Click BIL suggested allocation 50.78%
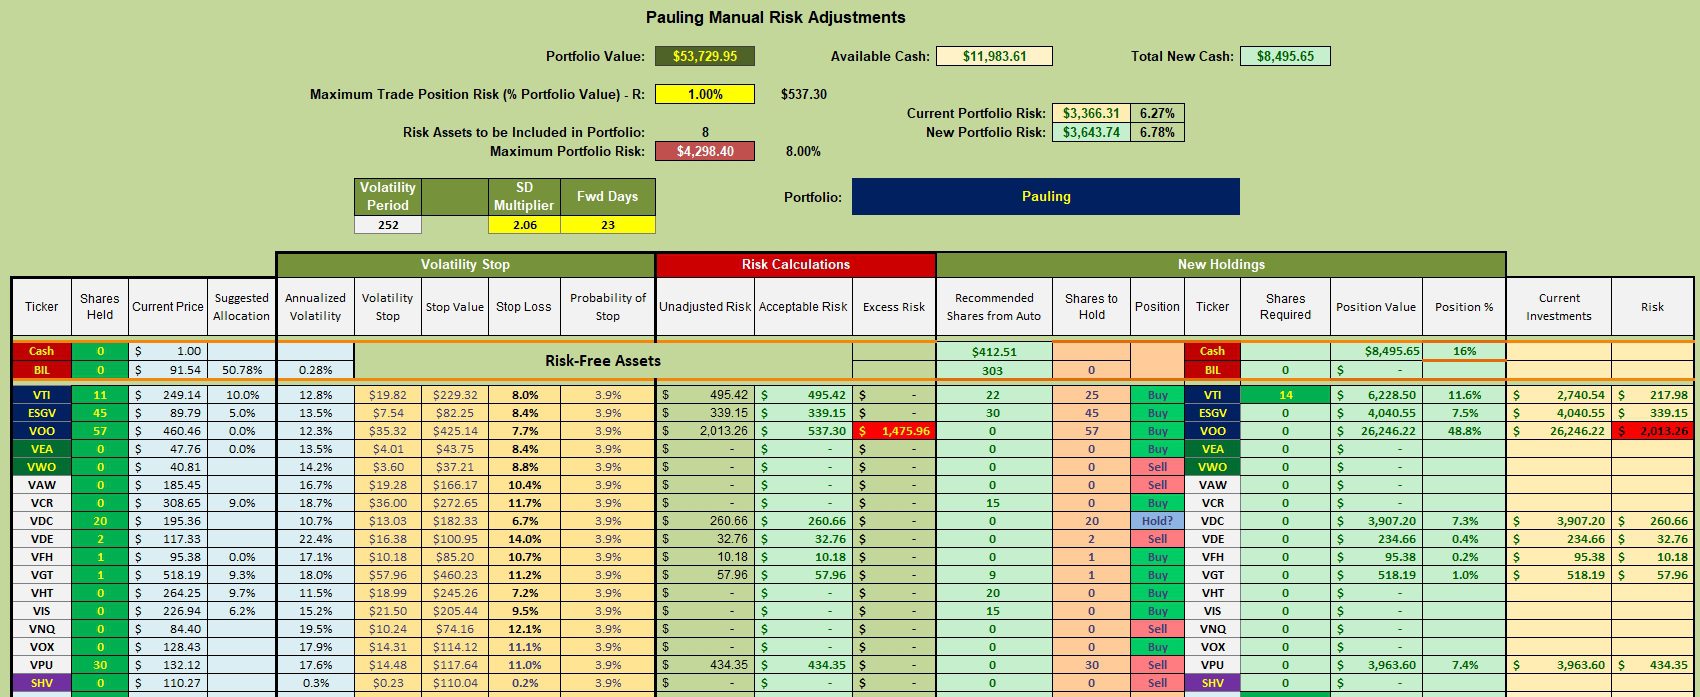 point(241,370)
